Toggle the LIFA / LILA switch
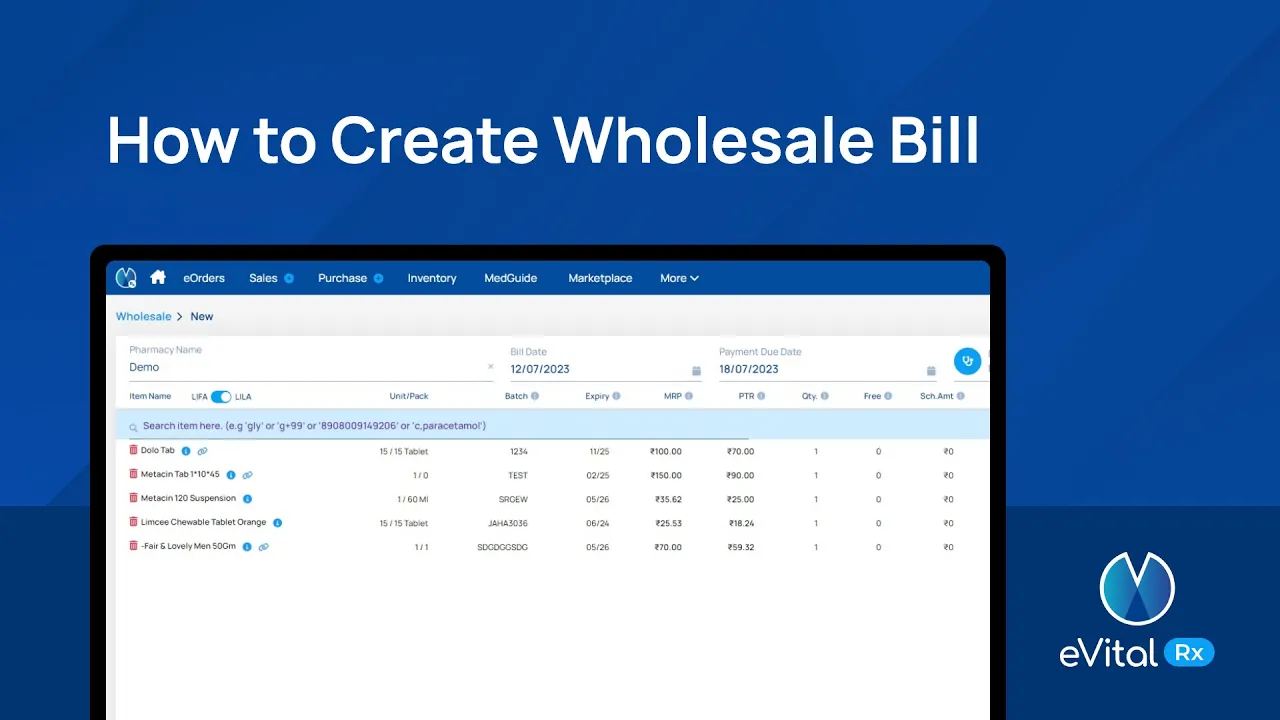The height and width of the screenshot is (720, 1280). (x=221, y=397)
